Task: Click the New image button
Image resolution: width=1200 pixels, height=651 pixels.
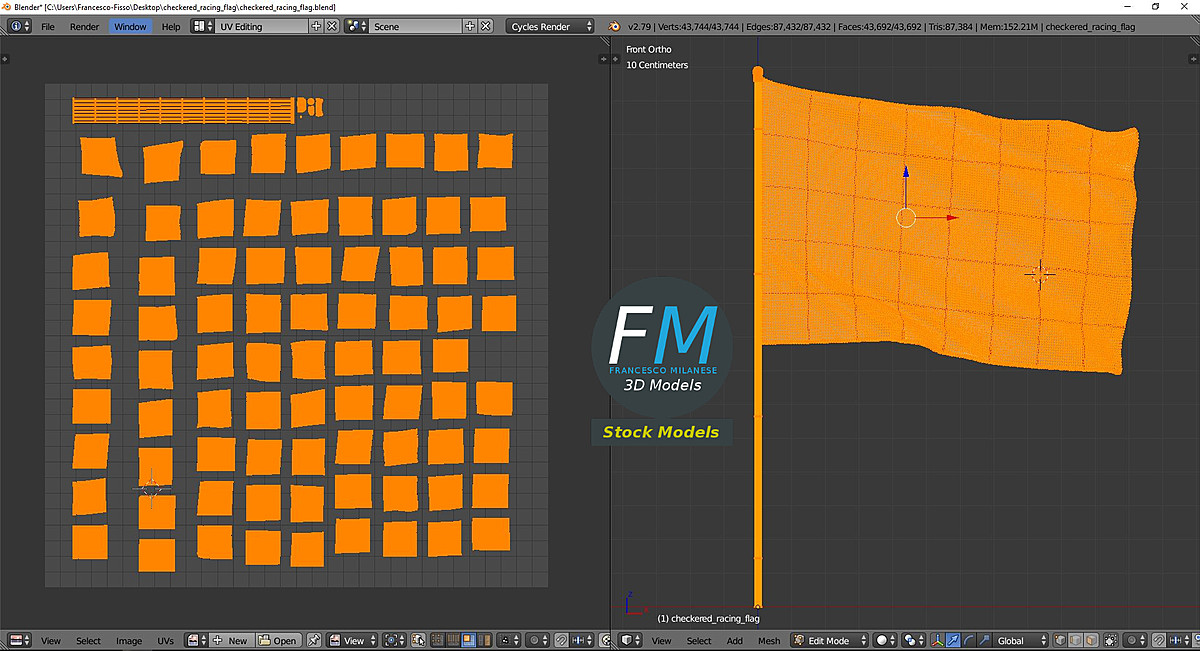Action: click(230, 640)
